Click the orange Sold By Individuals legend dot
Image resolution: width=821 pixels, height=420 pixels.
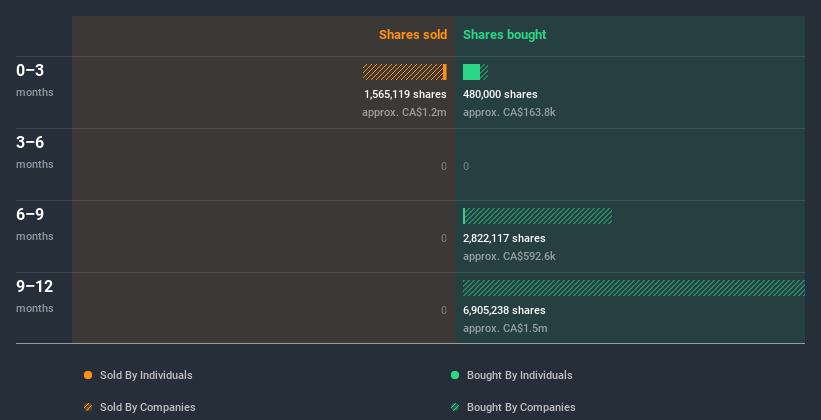88,375
